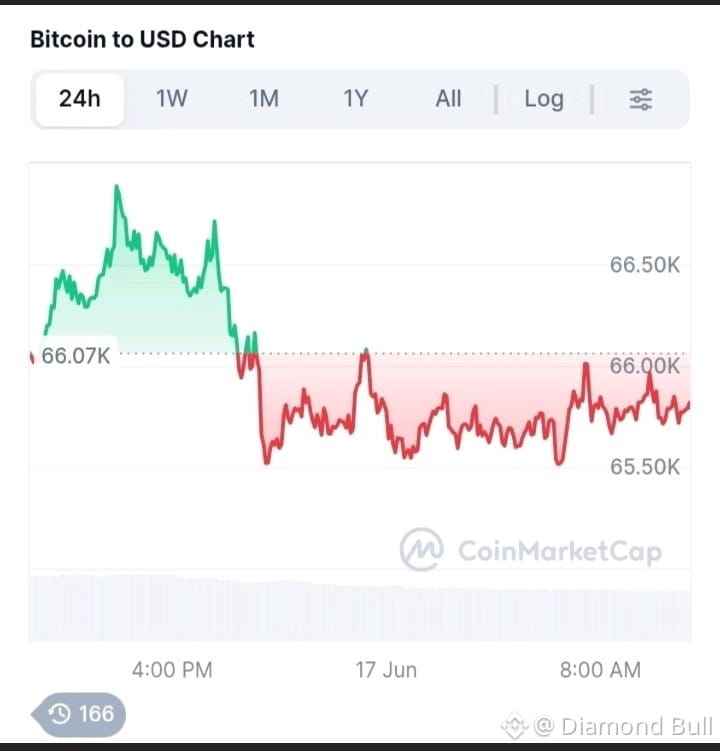The width and height of the screenshot is (720, 751).
Task: Click the history clock icon in badge
Action: (x=60, y=714)
